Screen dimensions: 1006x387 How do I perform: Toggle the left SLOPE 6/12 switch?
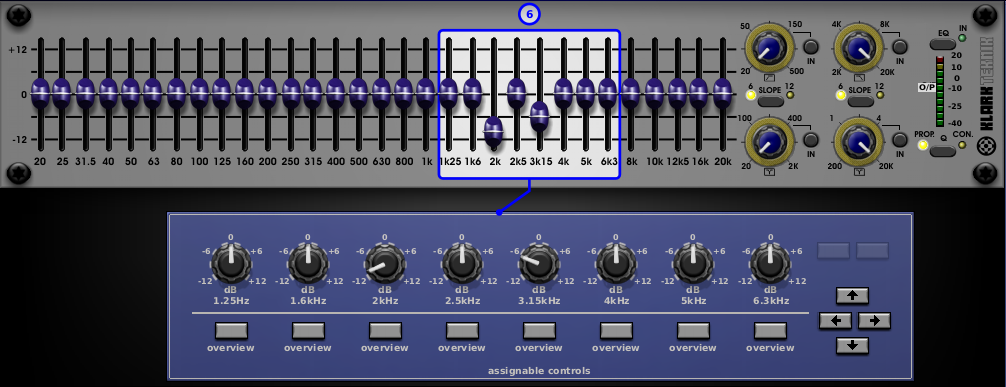770,101
